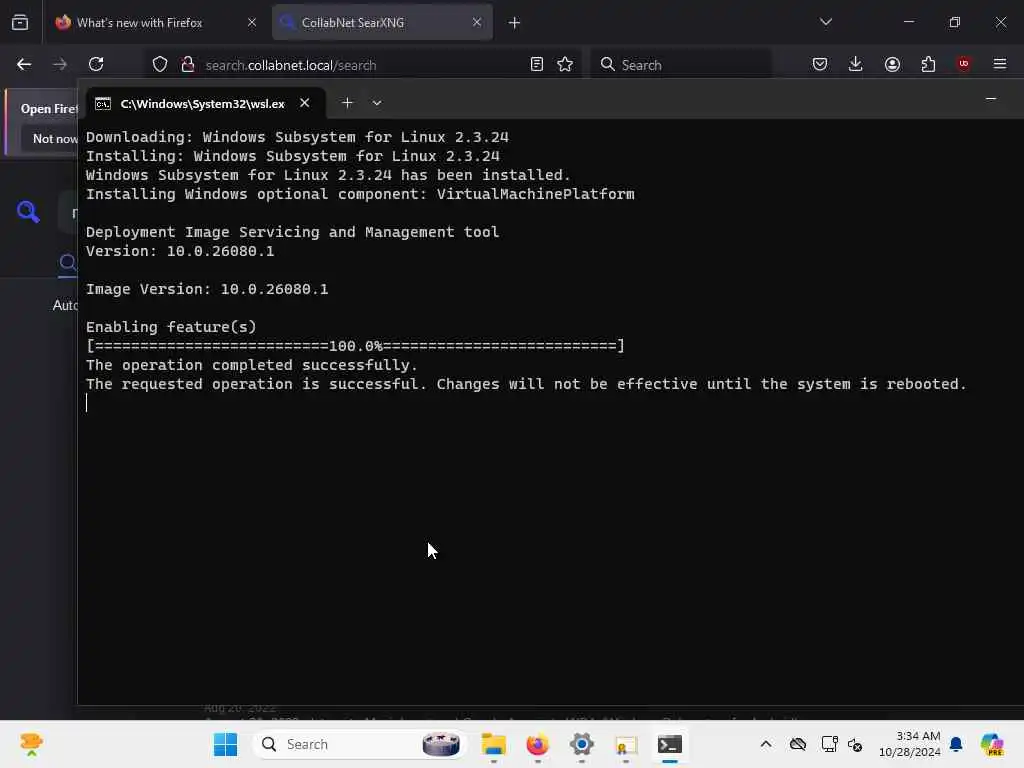Open the muted volume tray icon
The image size is (1024, 768).
point(855,744)
